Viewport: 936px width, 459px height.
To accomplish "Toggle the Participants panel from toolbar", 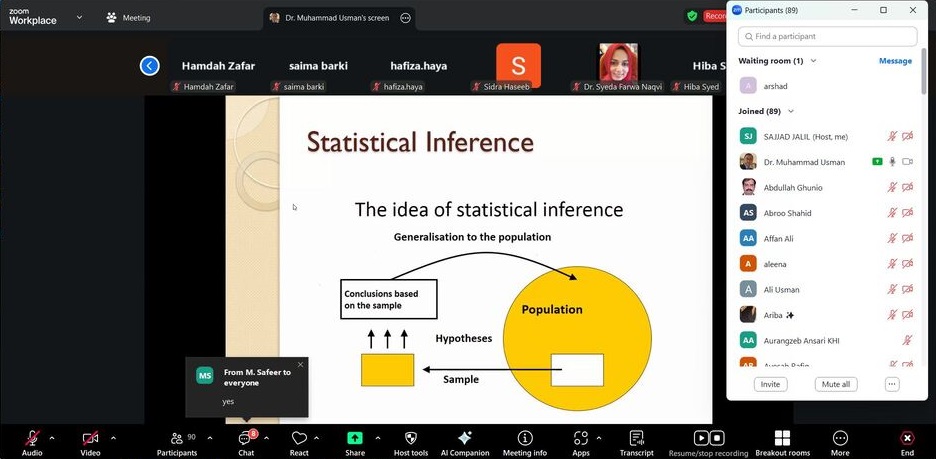I will (177, 443).
